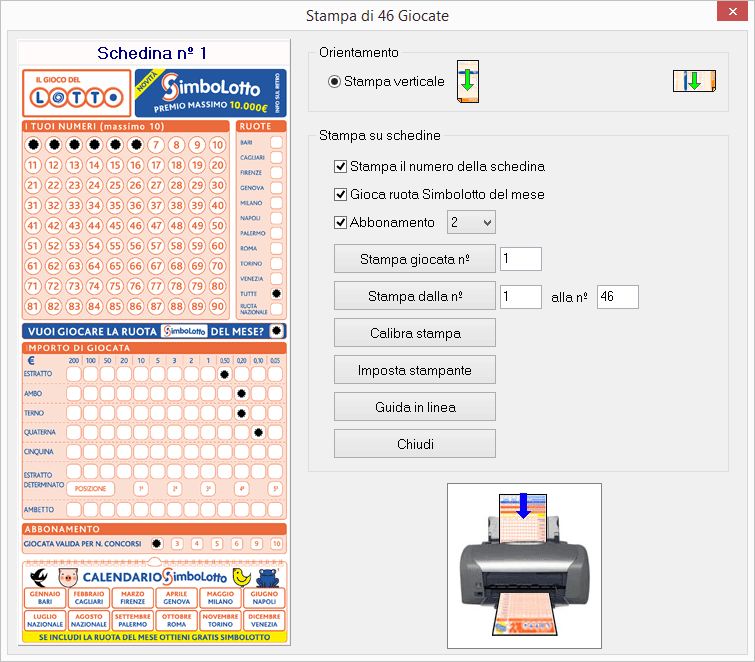Click the SETTEMBRE PALERMO calendar cell
Image resolution: width=755 pixels, height=662 pixels.
point(133,620)
